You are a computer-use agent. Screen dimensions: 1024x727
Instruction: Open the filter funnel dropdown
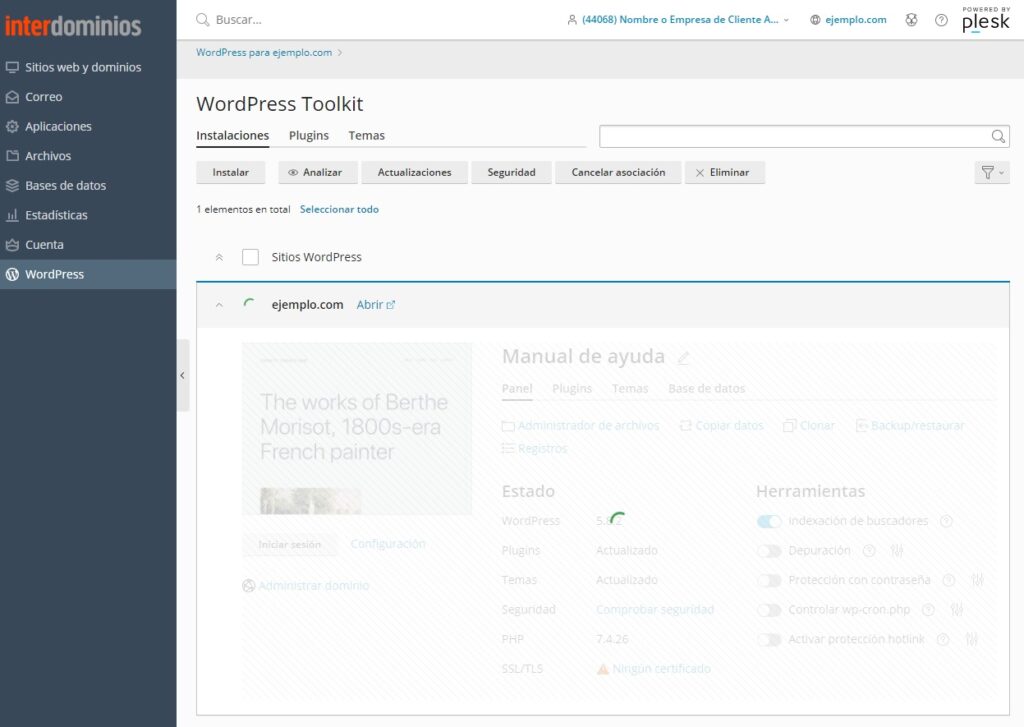click(992, 172)
